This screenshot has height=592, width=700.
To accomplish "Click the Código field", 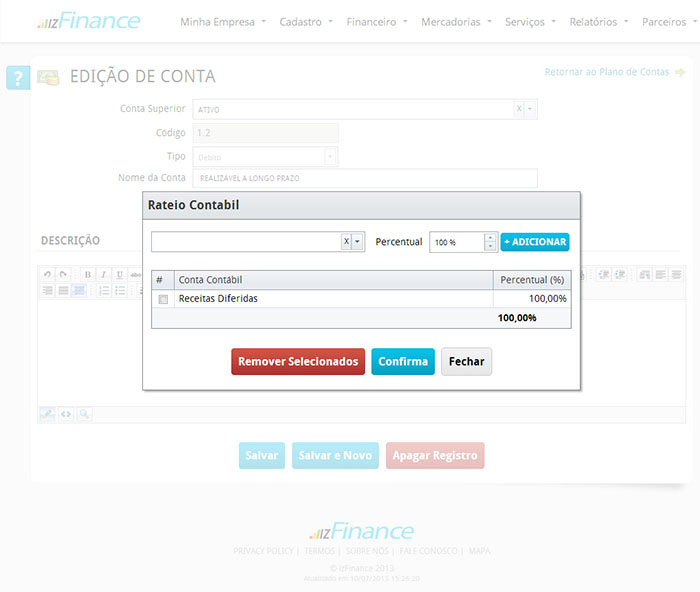I will (x=265, y=133).
